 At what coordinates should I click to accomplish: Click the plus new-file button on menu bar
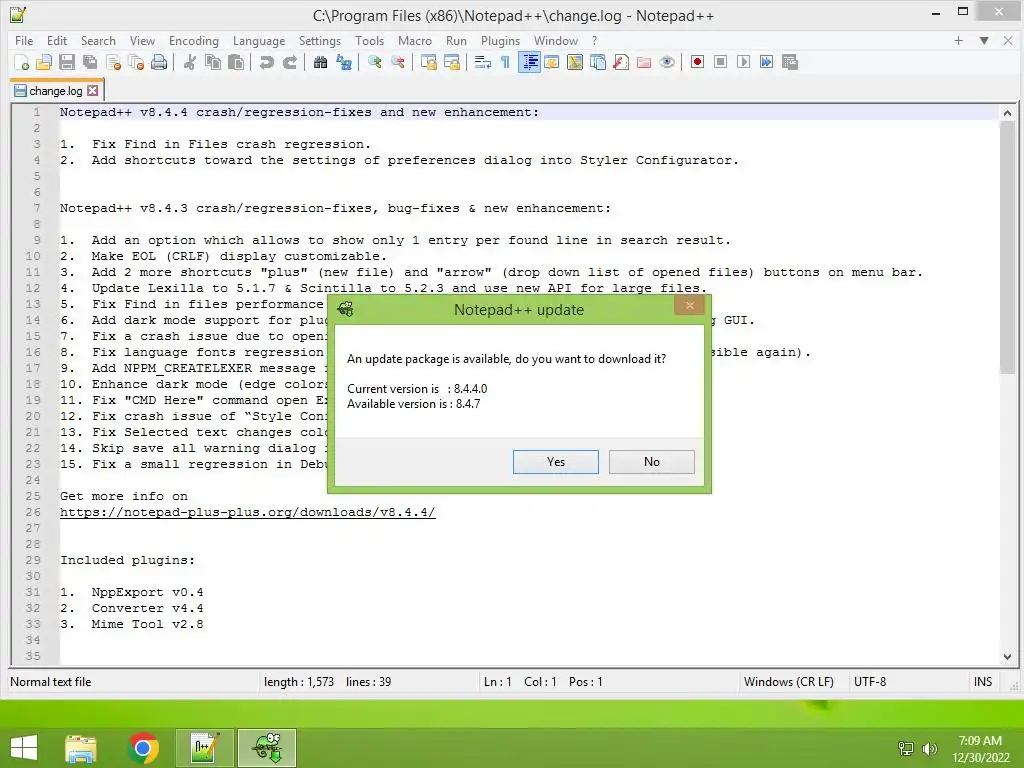(958, 40)
